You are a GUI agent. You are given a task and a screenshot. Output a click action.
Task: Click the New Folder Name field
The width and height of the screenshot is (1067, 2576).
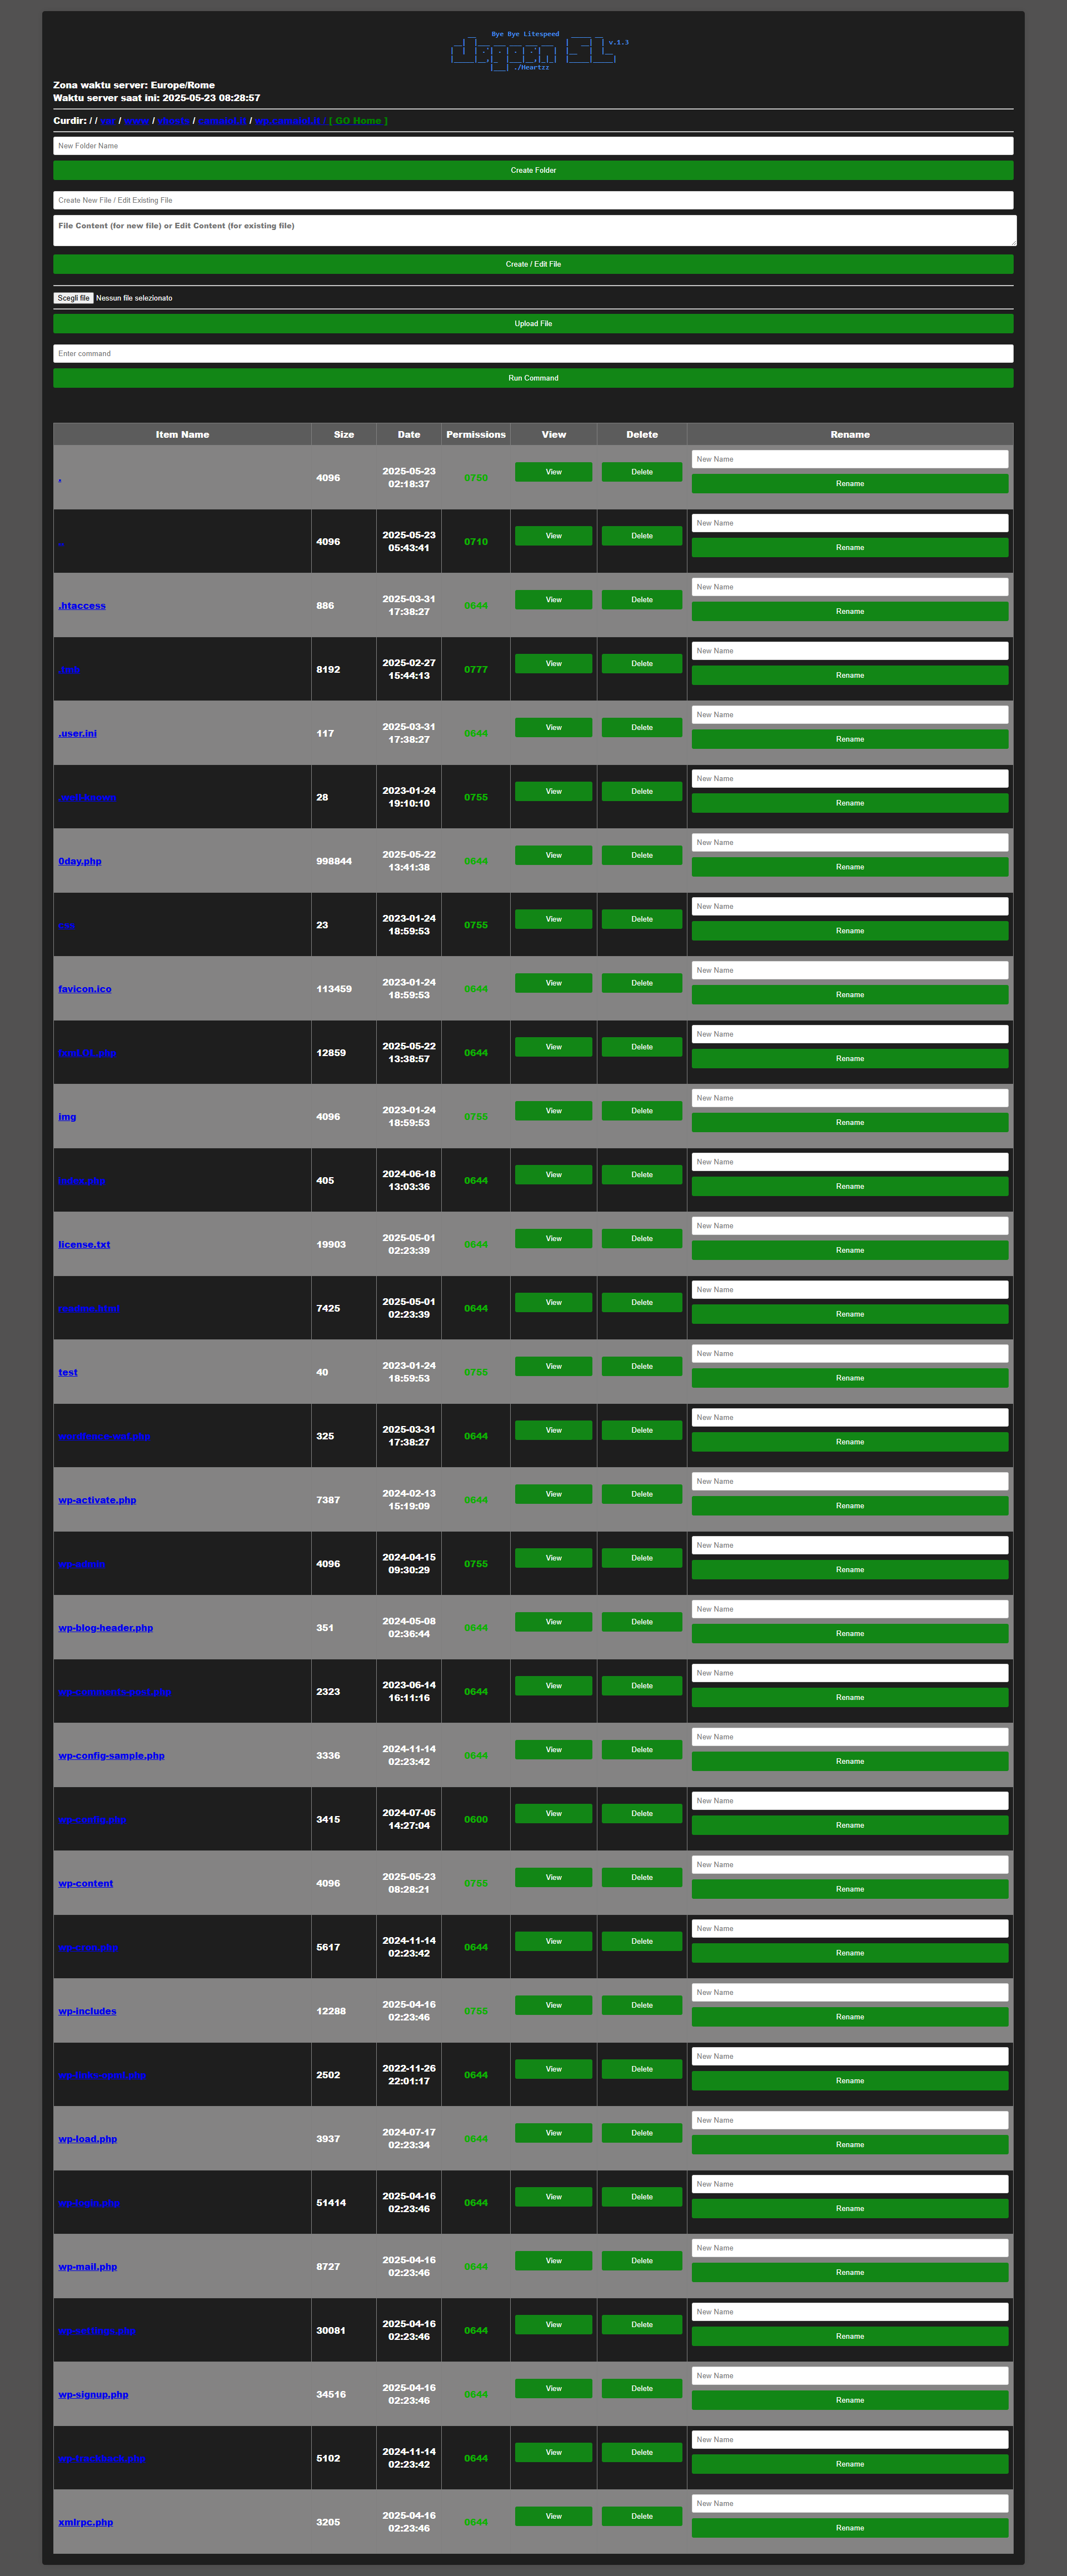[x=533, y=146]
